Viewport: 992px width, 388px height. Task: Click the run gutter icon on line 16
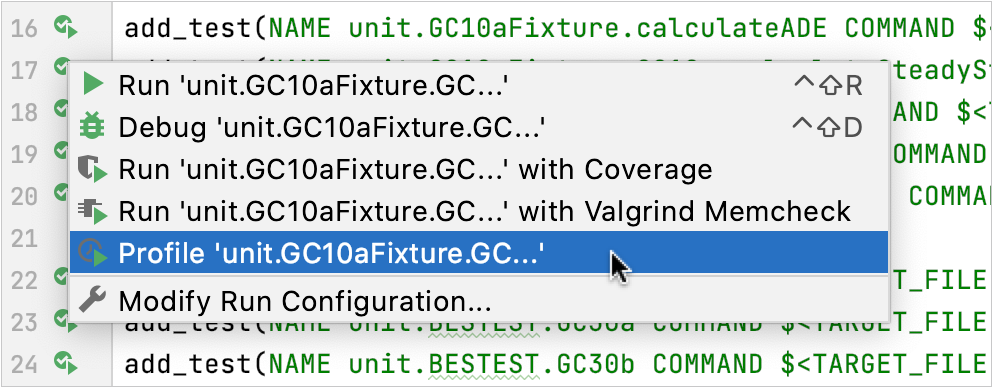[65, 28]
